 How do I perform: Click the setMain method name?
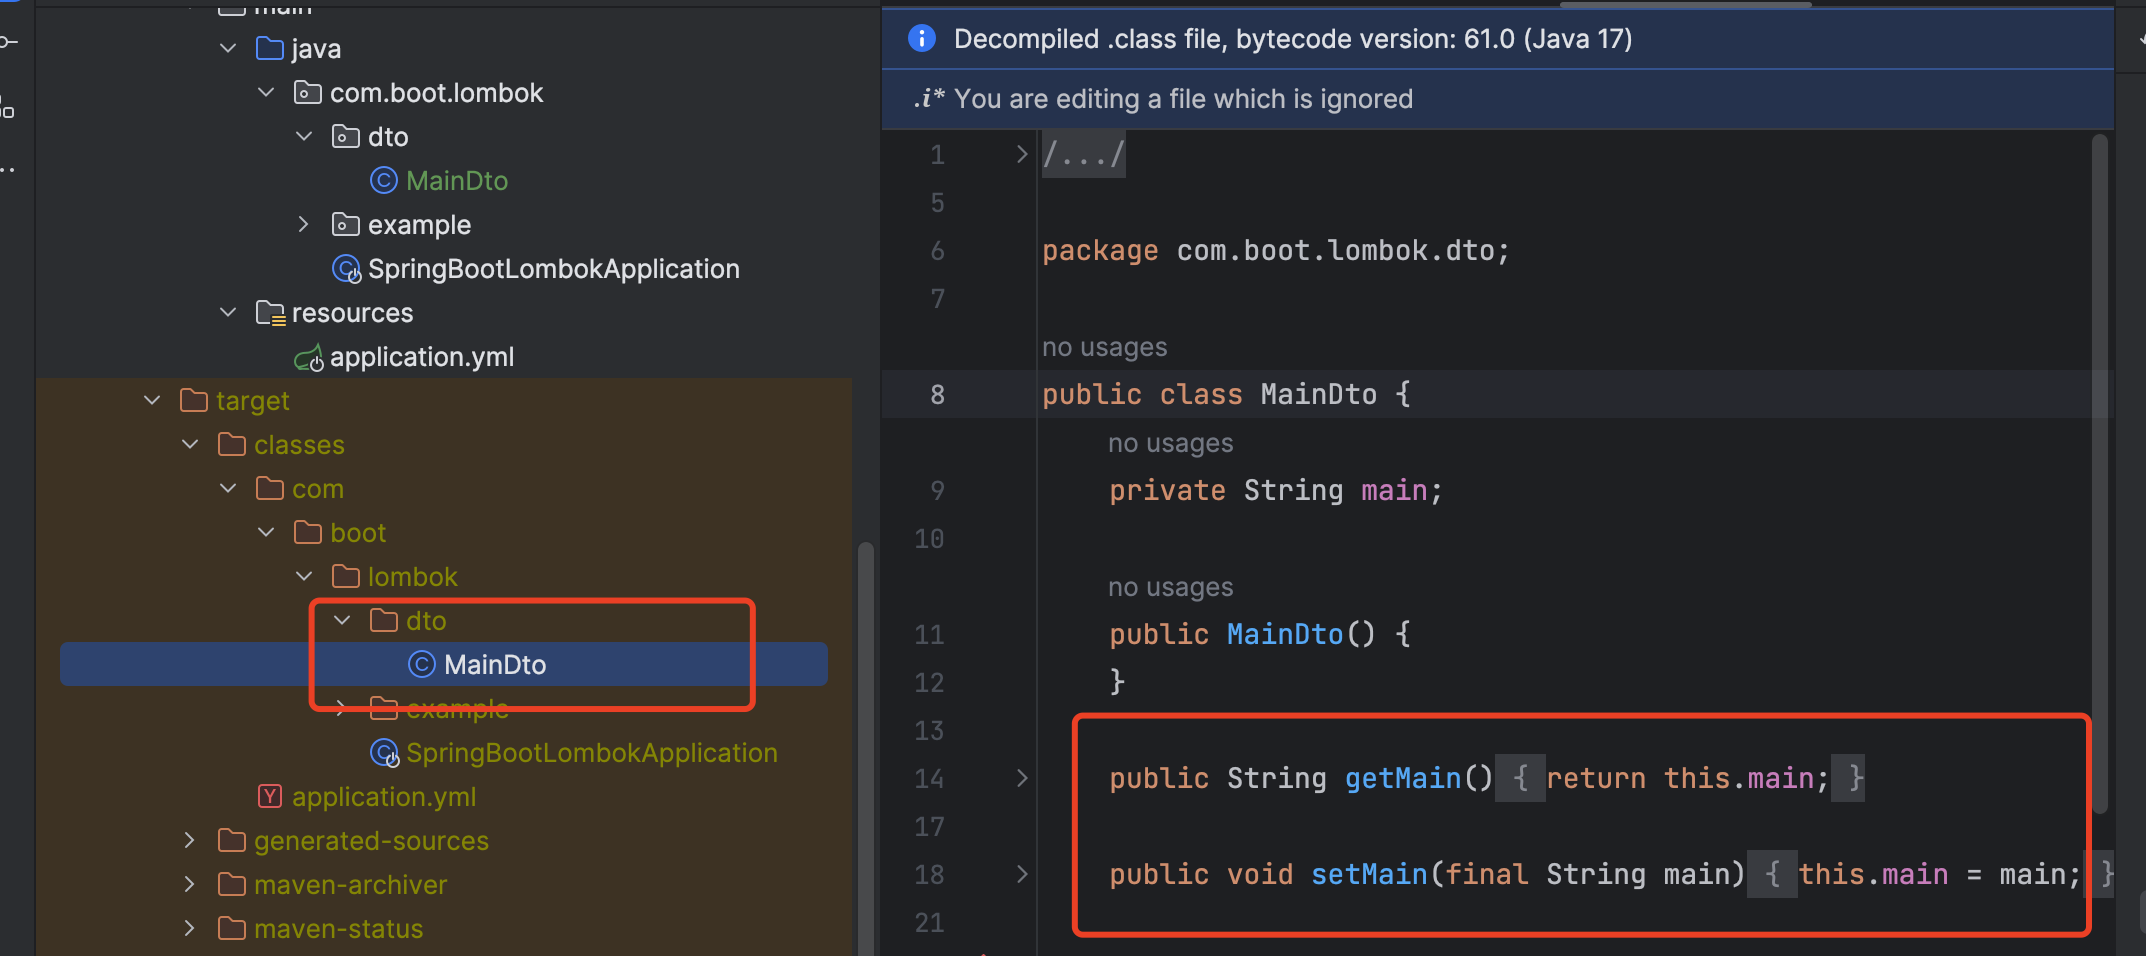pos(1369,874)
